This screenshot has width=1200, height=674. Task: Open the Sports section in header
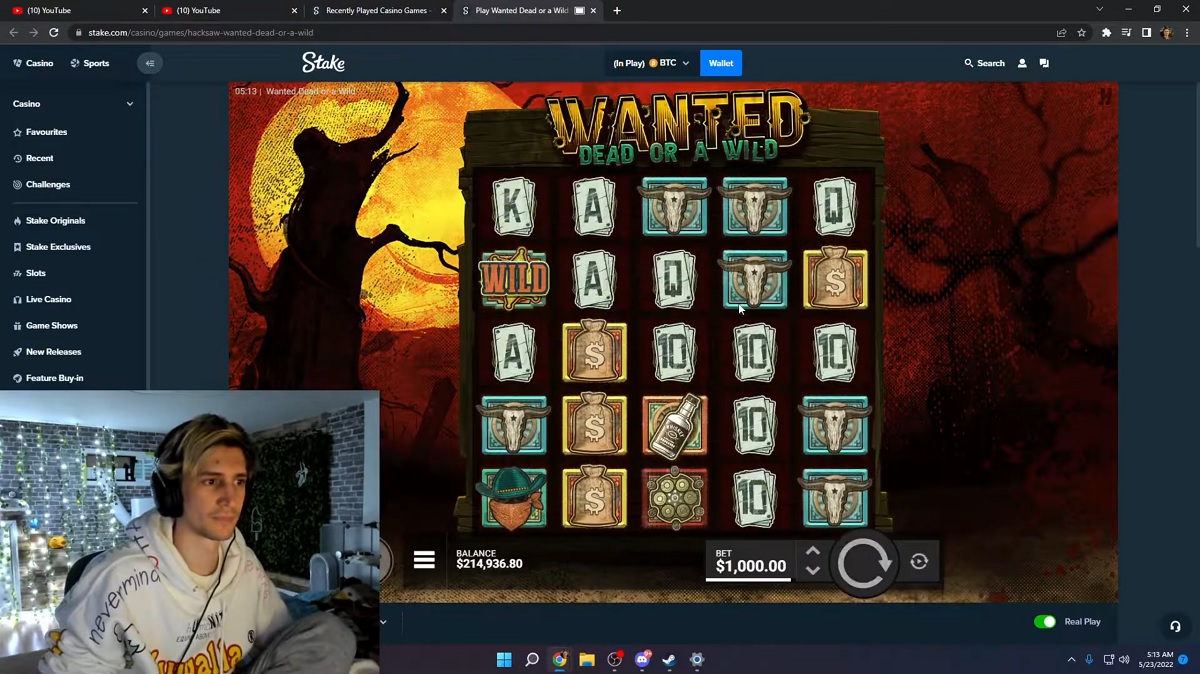pyautogui.click(x=90, y=63)
